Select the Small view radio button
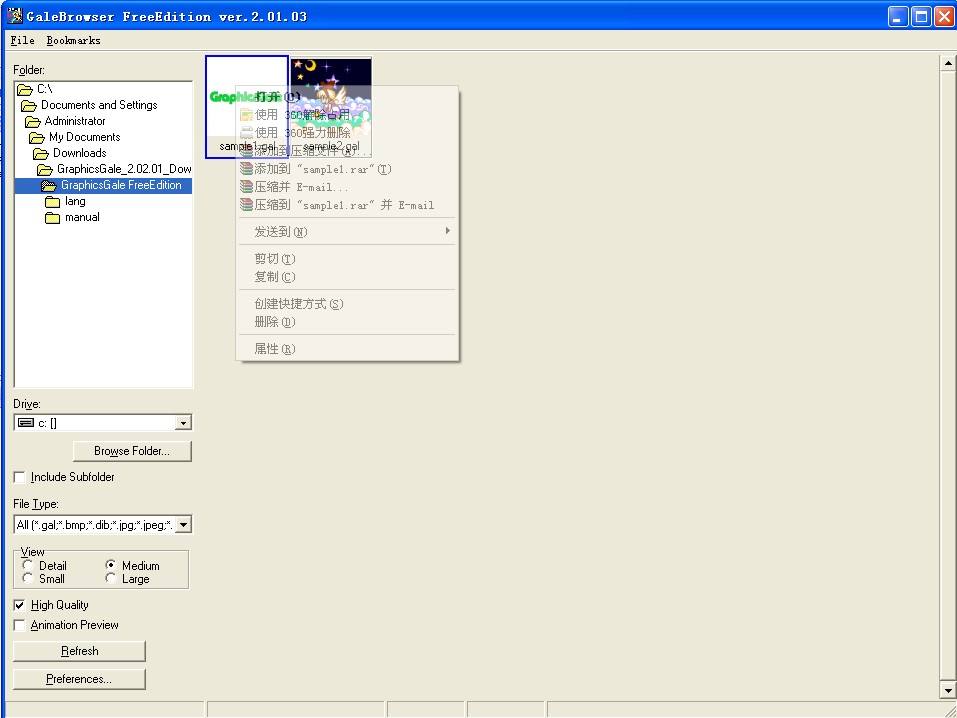 point(27,578)
